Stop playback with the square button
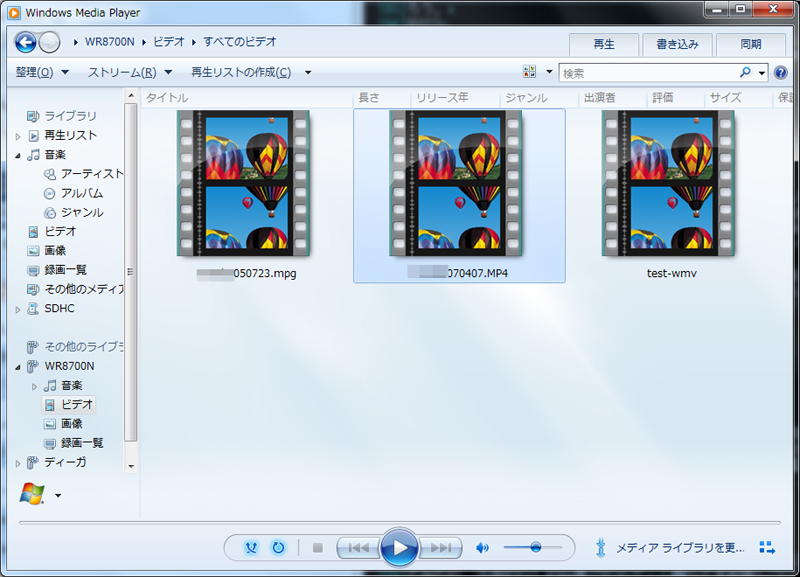Viewport: 800px width, 577px height. (318, 548)
